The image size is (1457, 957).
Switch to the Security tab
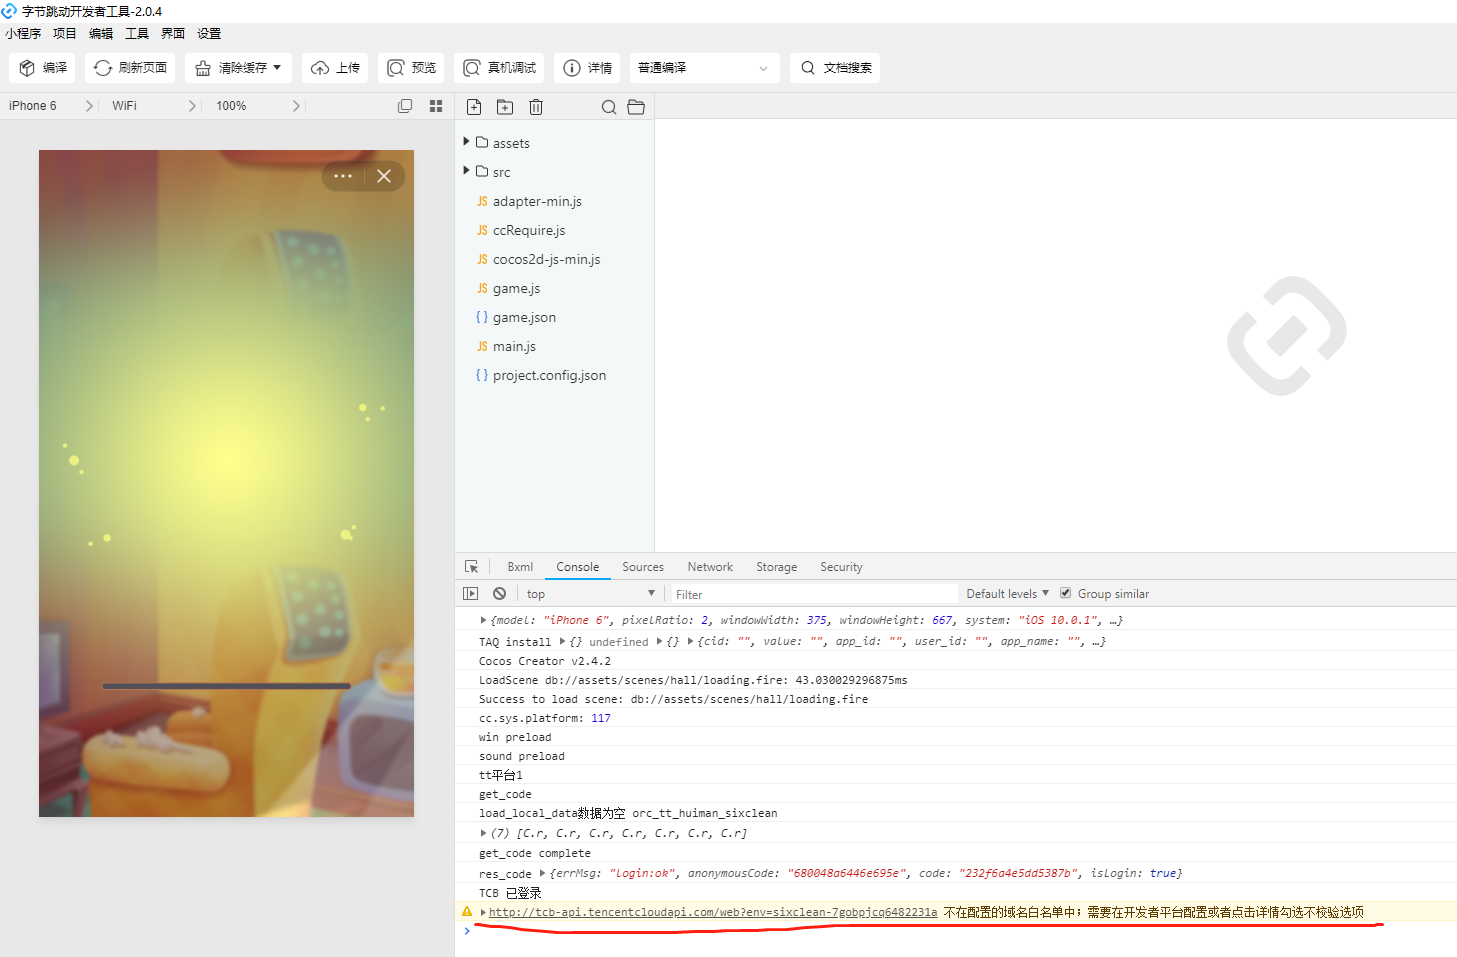(841, 567)
